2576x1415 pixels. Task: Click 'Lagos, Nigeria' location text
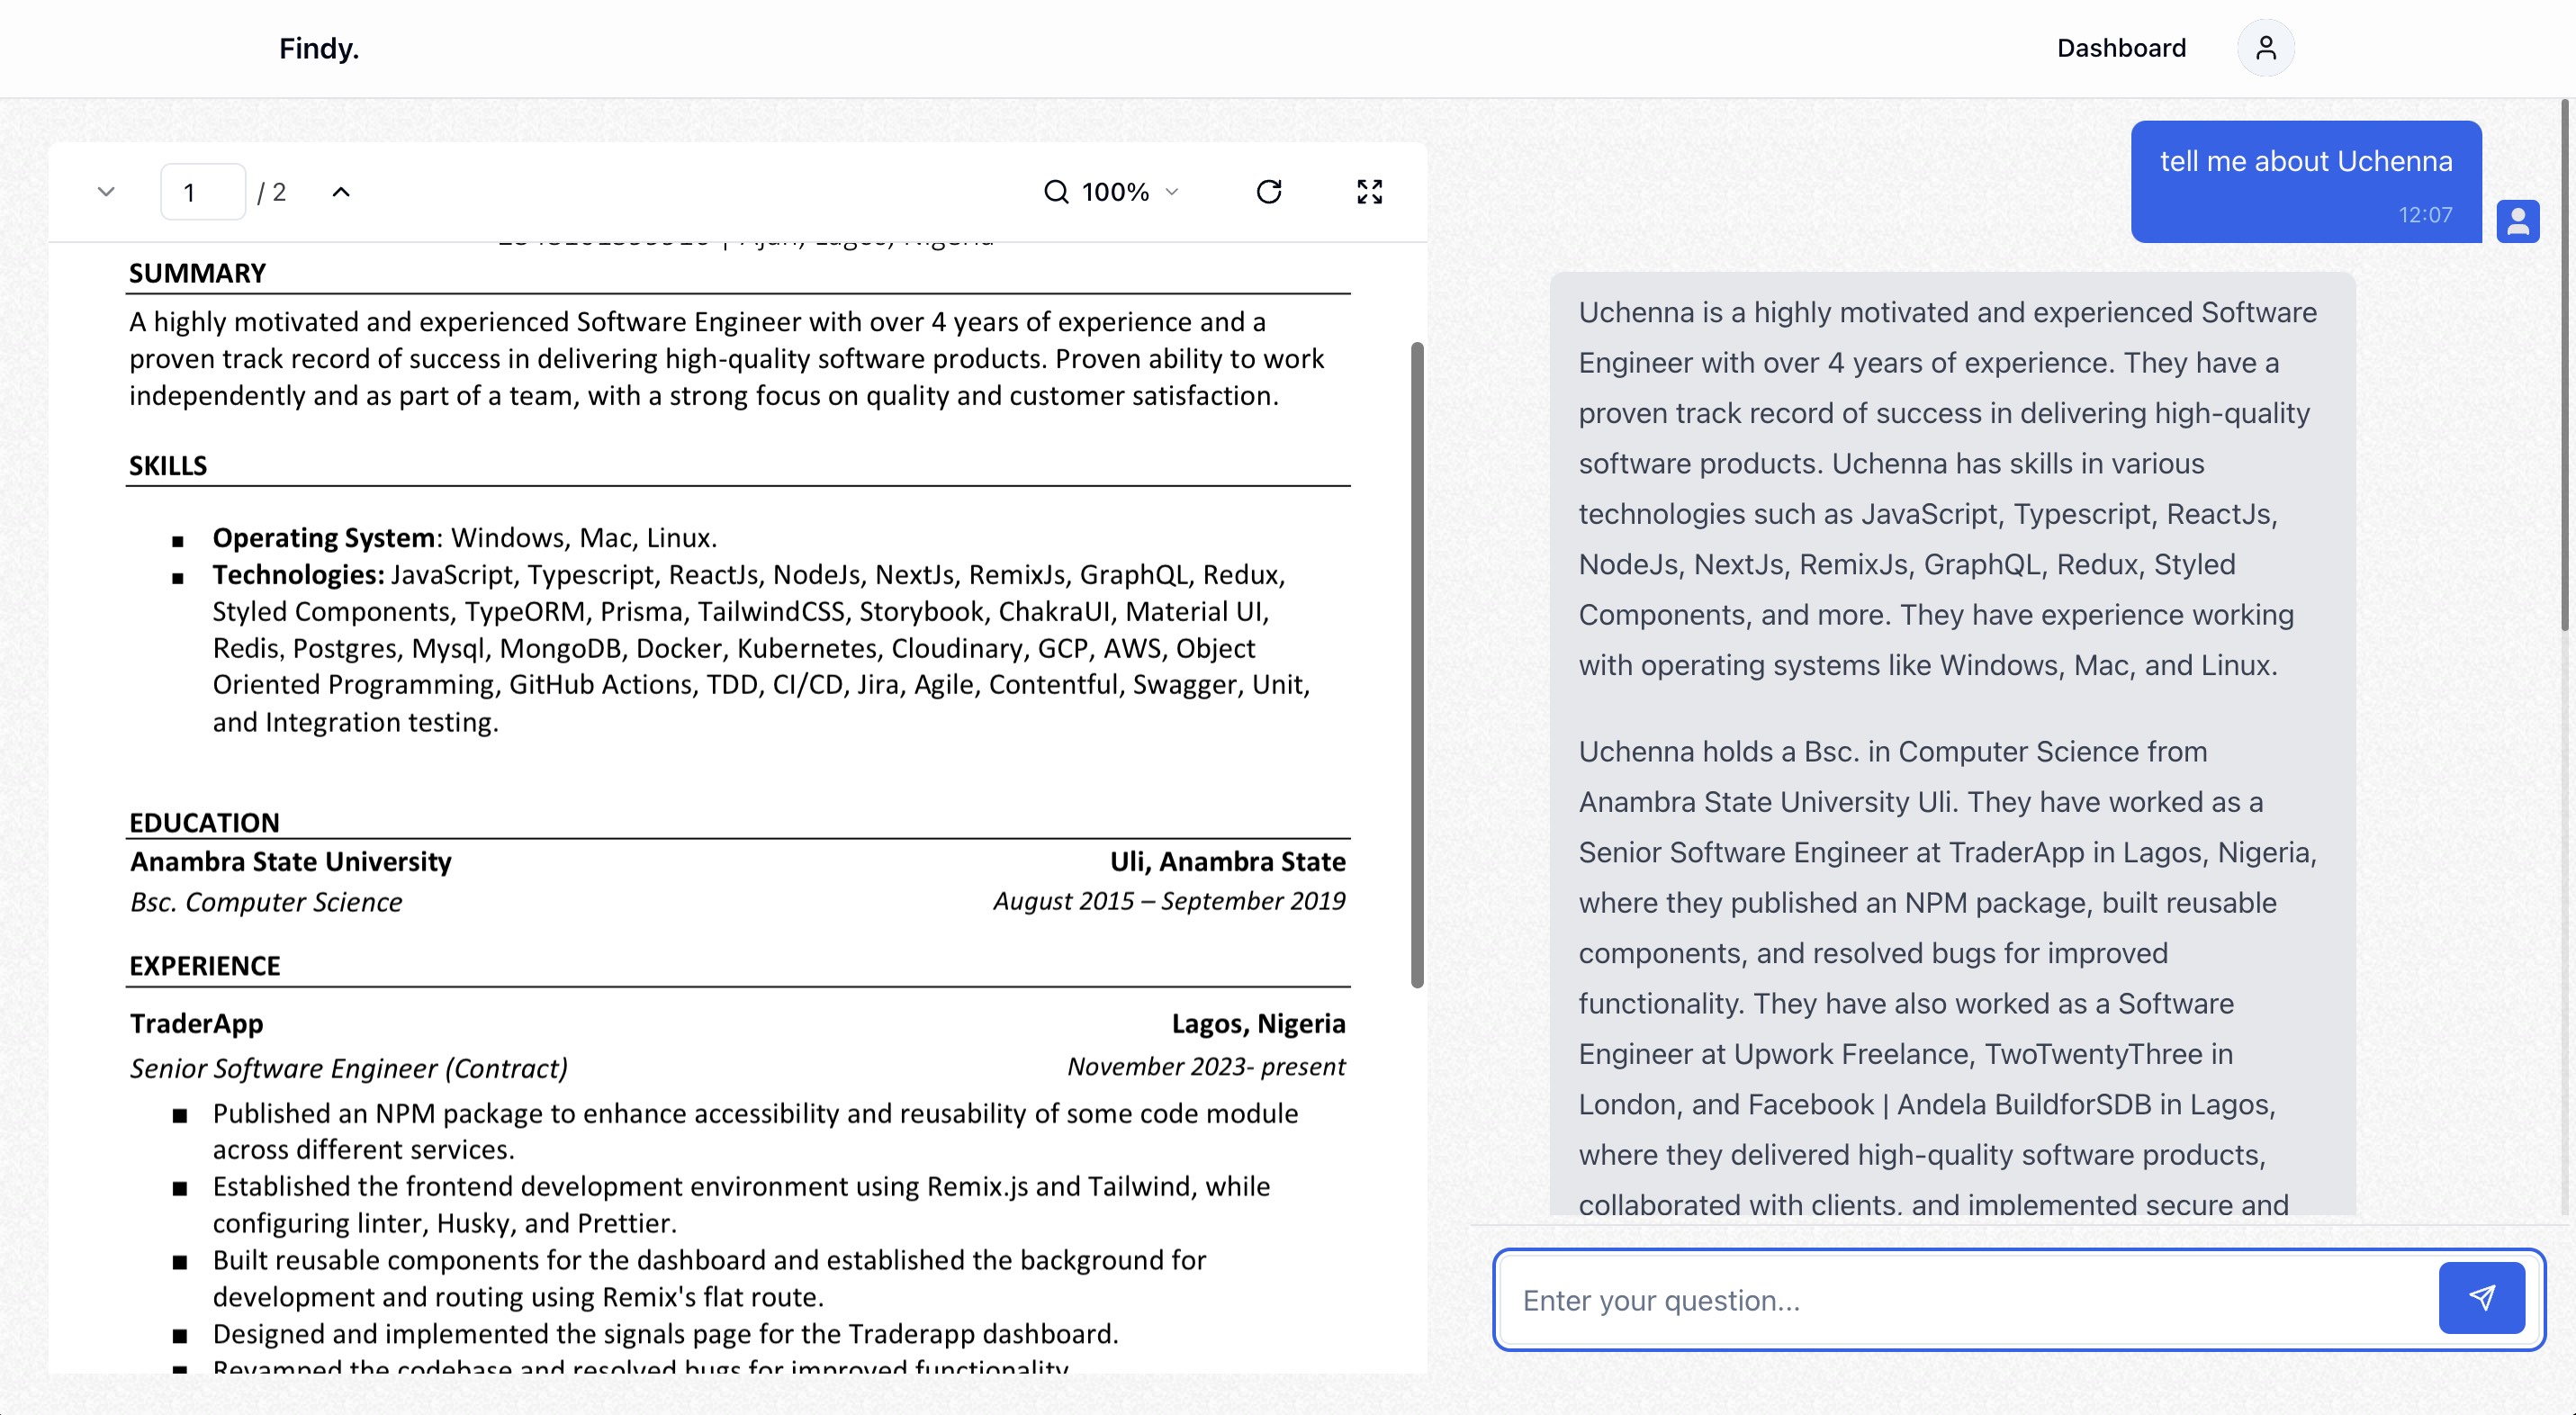[1258, 1023]
